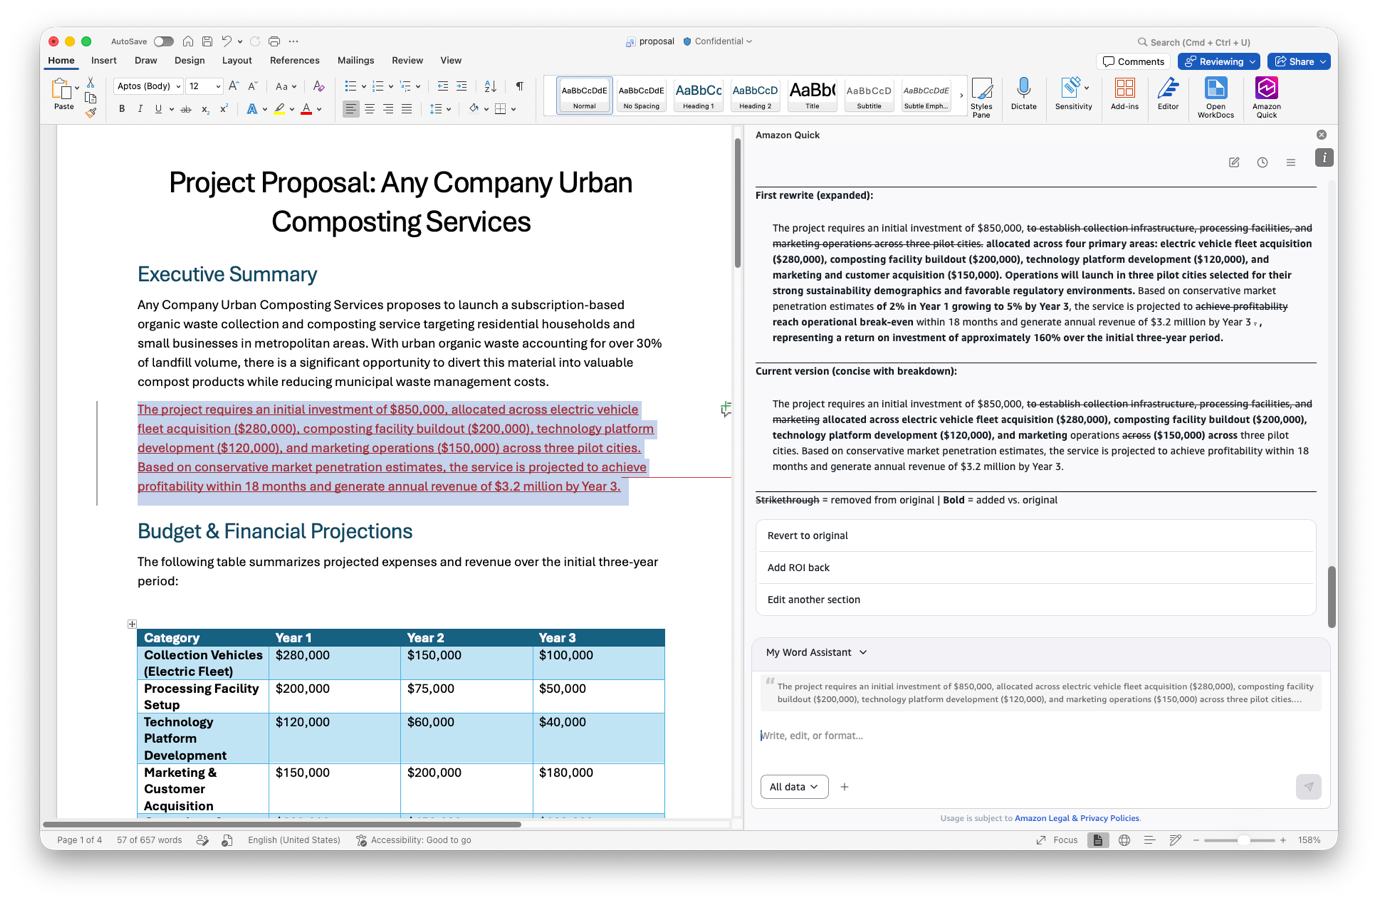Toggle Italic formatting

click(140, 109)
